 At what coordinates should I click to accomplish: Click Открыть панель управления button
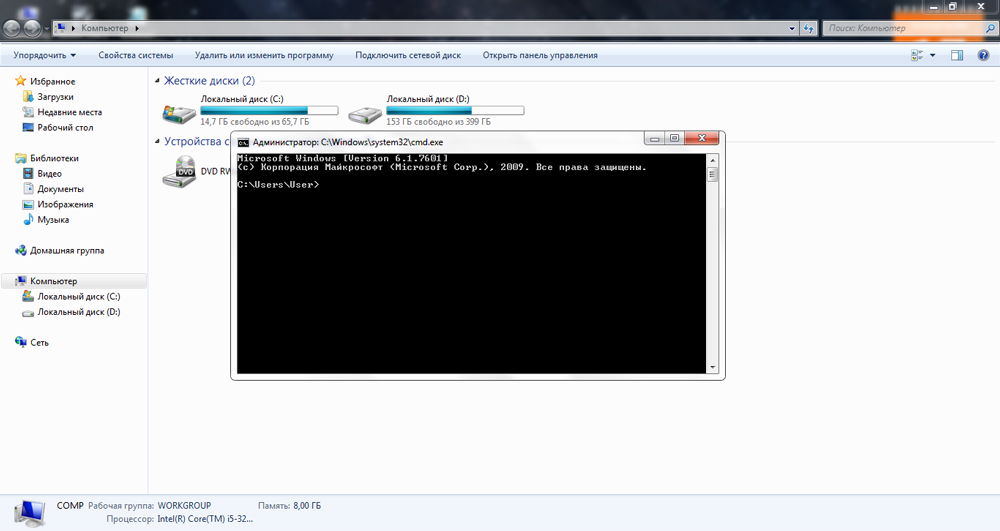coord(539,55)
